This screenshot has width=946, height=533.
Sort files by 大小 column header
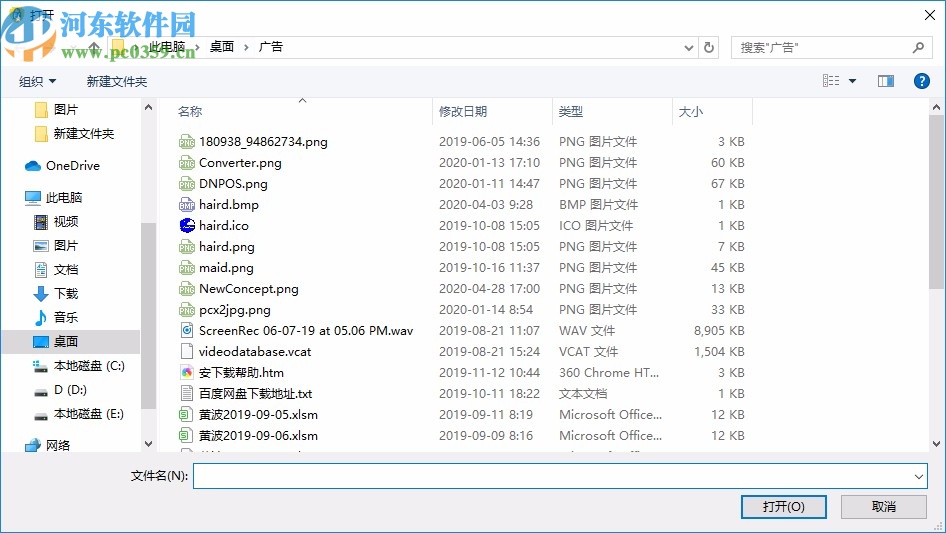(691, 112)
